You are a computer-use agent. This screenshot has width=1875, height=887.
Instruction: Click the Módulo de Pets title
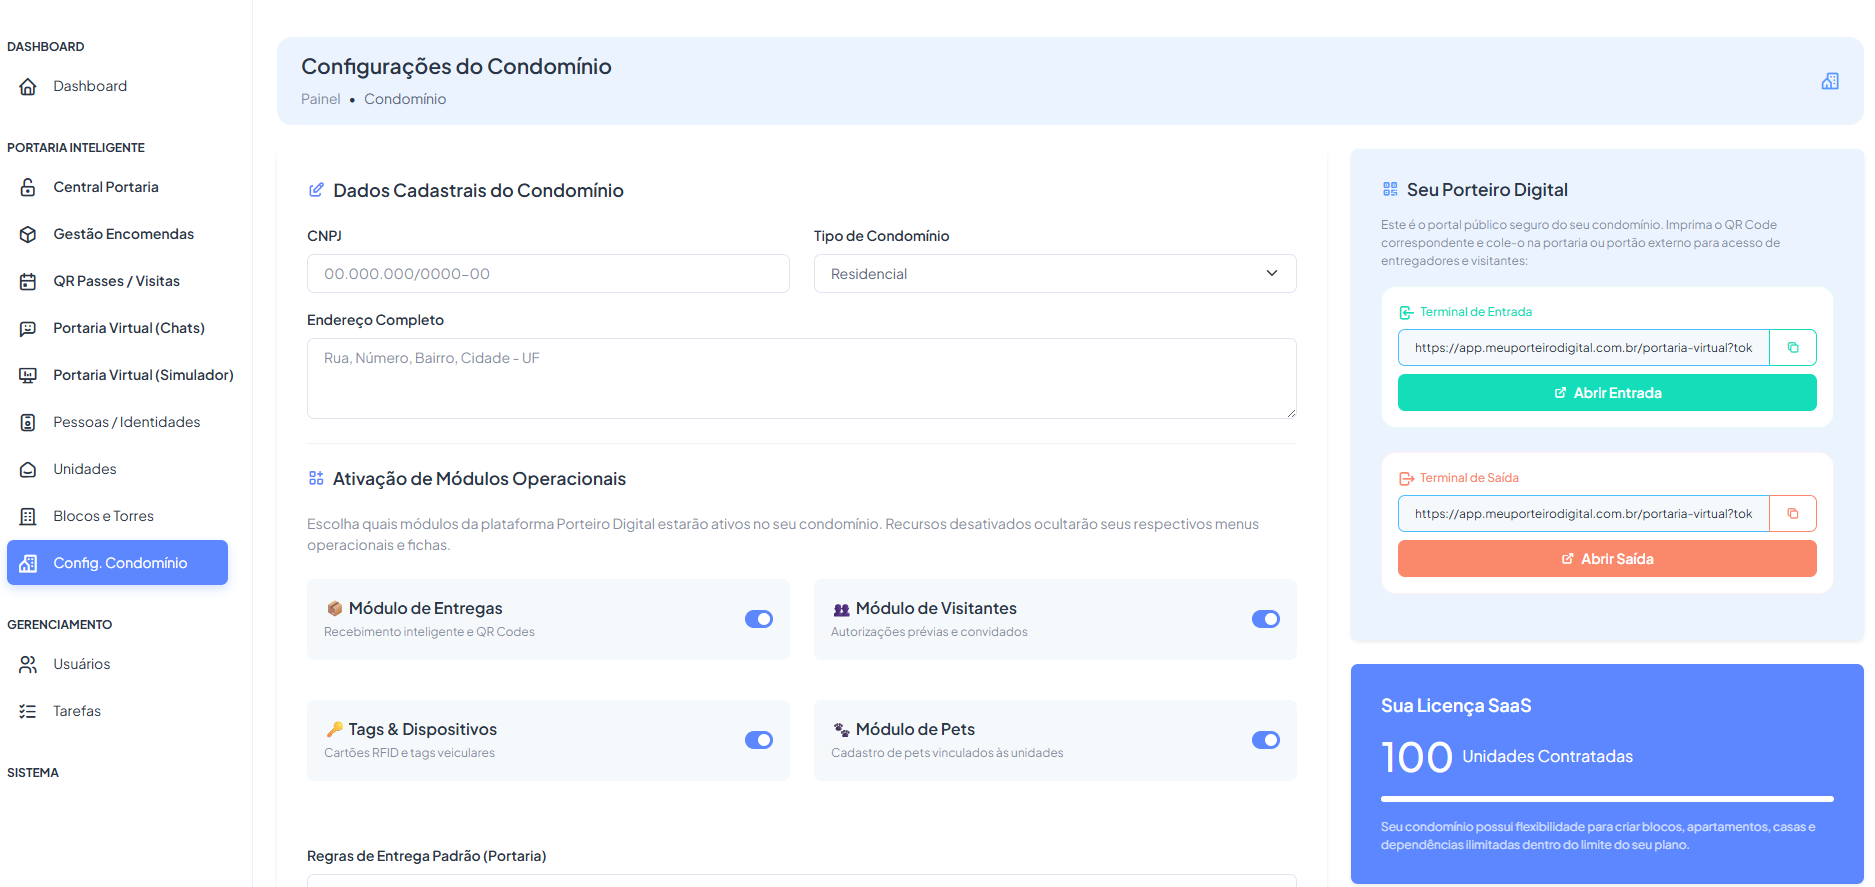click(x=915, y=729)
